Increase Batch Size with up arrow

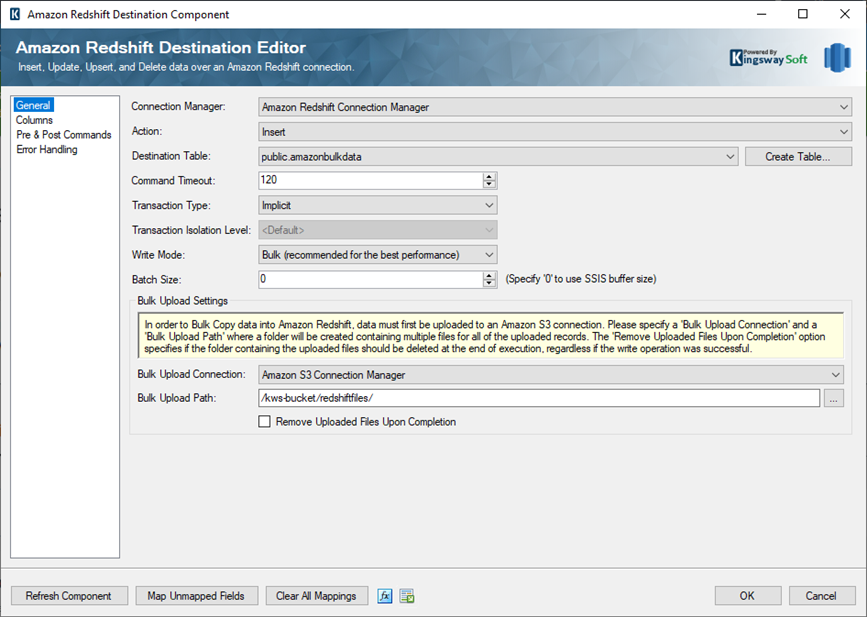click(489, 275)
